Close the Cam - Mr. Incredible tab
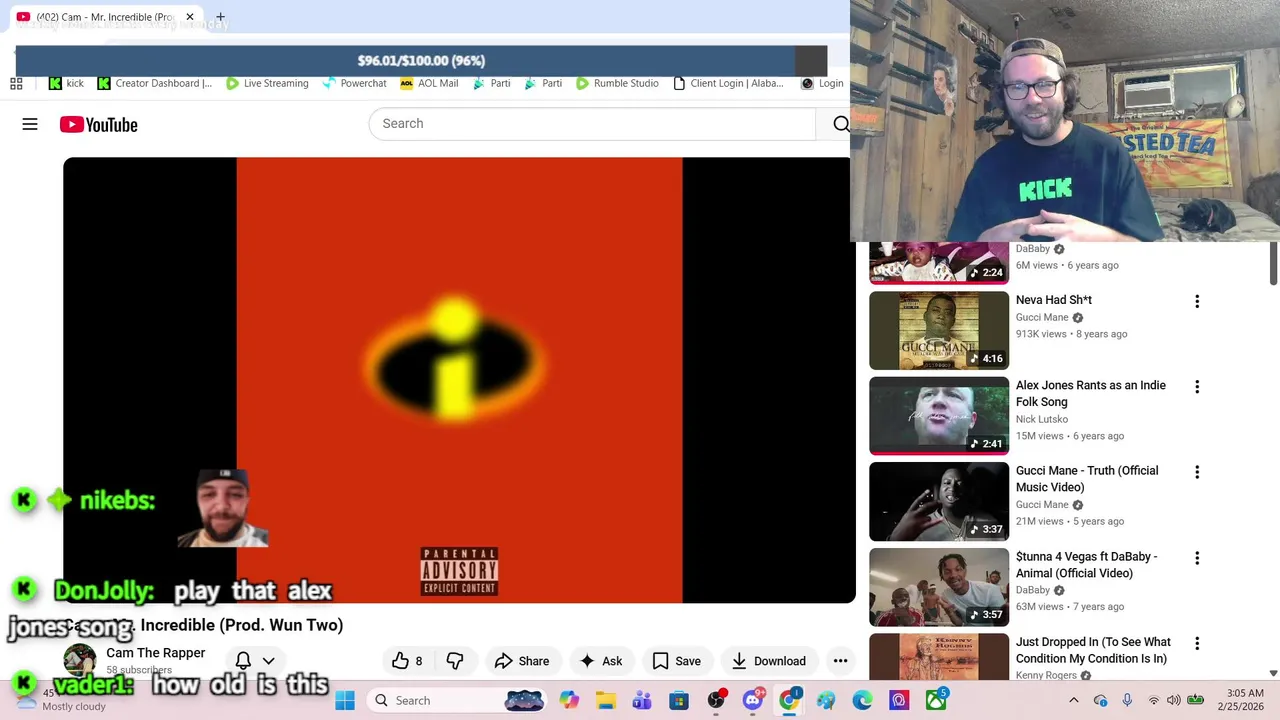 pyautogui.click(x=189, y=17)
